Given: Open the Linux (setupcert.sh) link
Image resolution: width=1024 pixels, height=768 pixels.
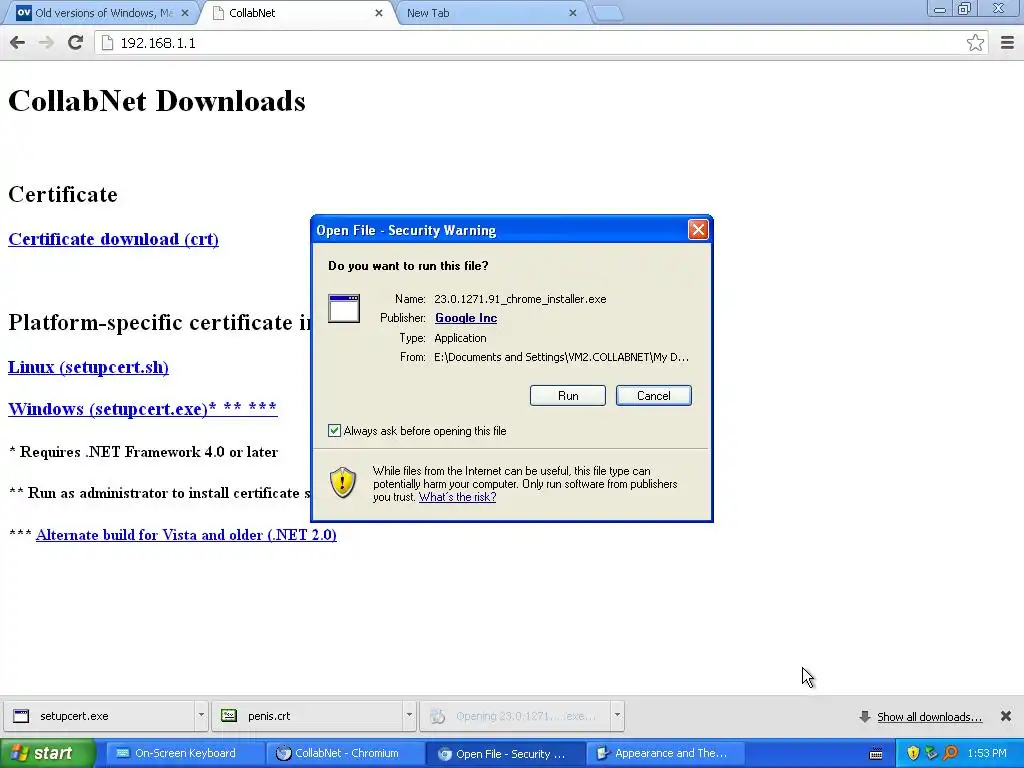Looking at the screenshot, I should coord(88,367).
